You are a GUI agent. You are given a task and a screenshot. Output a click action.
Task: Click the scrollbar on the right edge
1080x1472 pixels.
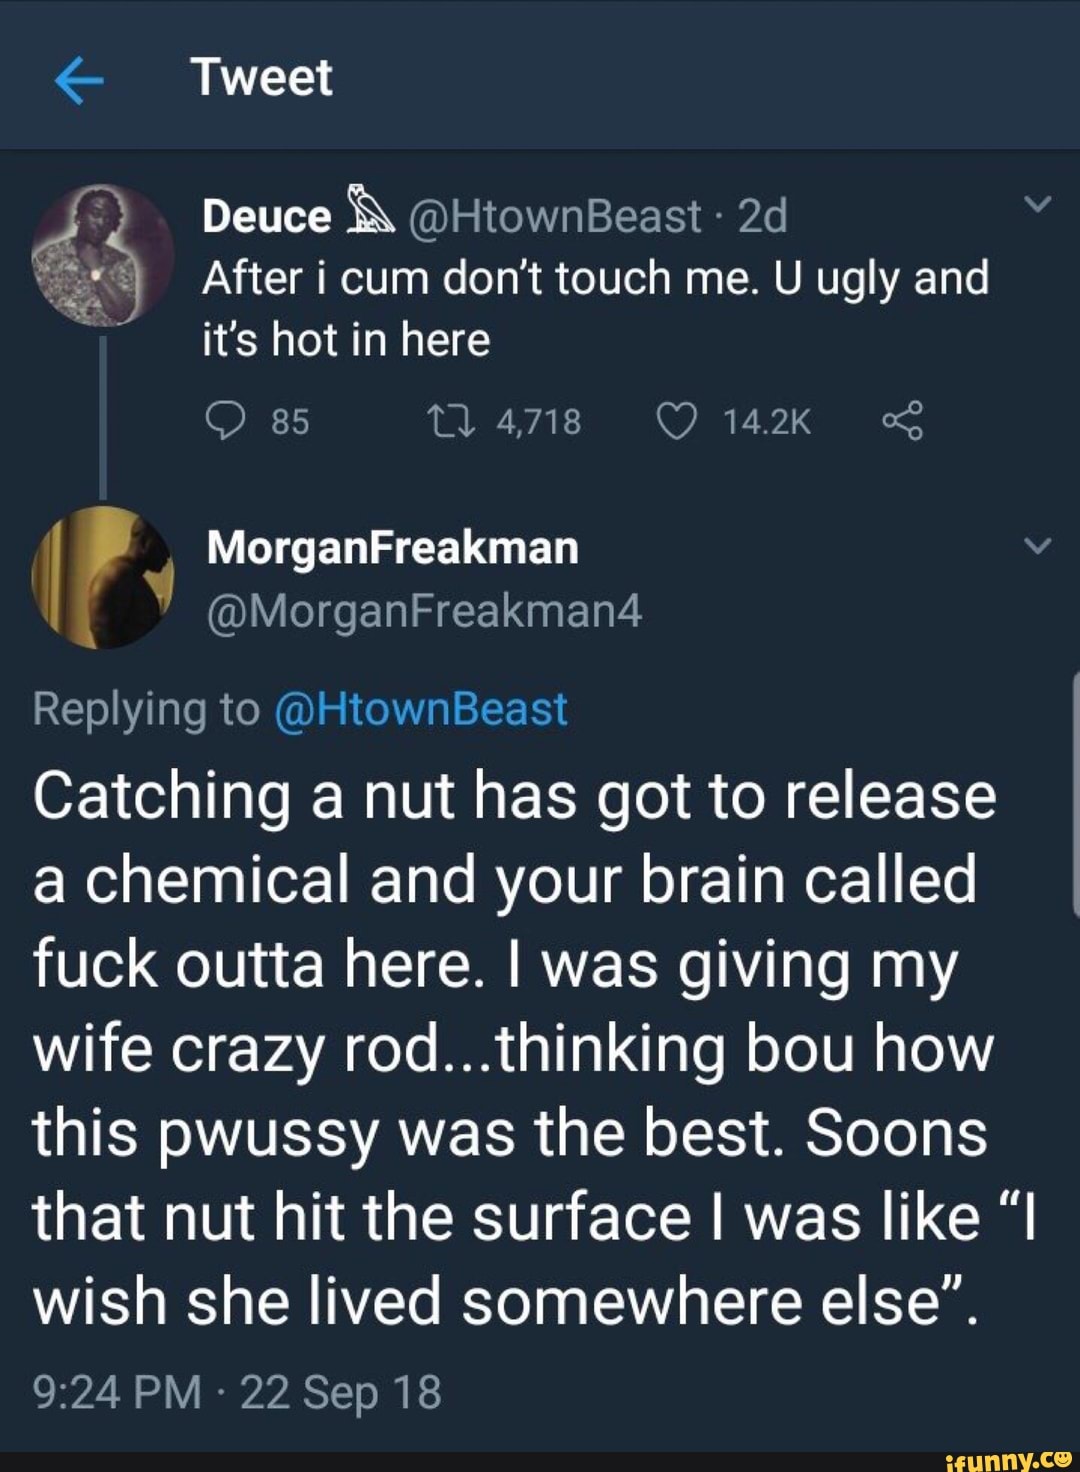coord(1074,795)
